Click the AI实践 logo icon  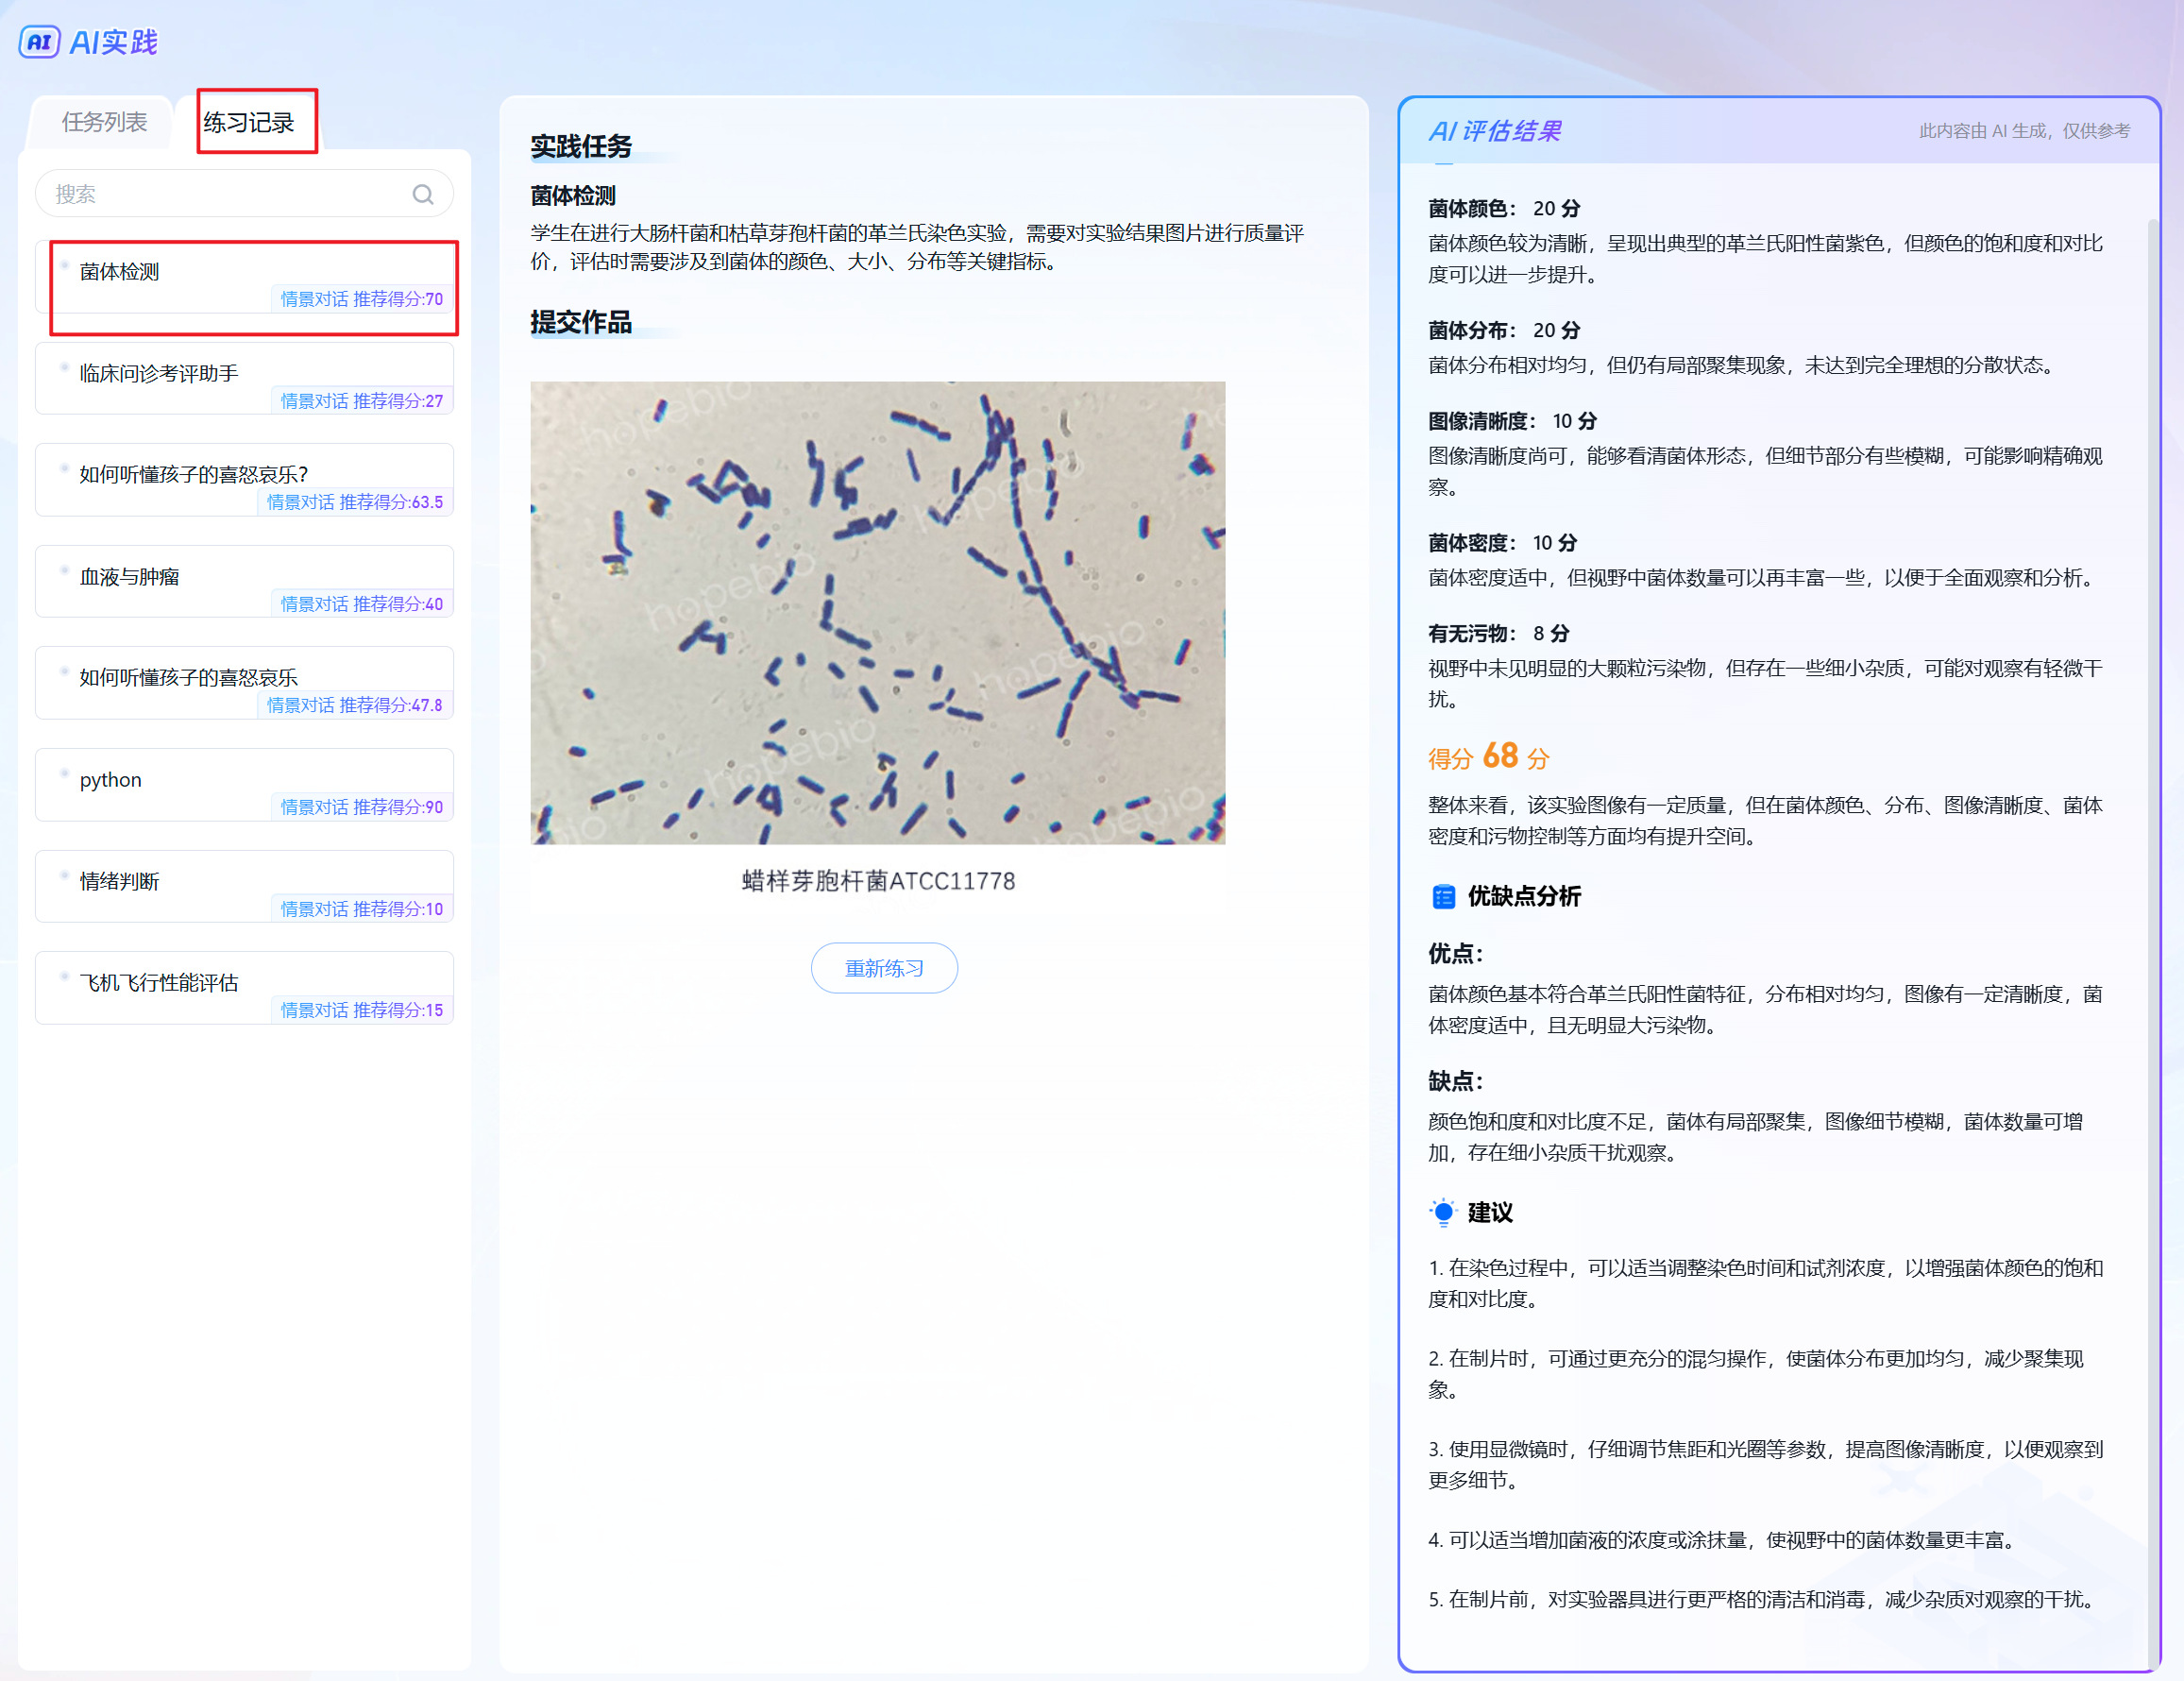coord(40,42)
